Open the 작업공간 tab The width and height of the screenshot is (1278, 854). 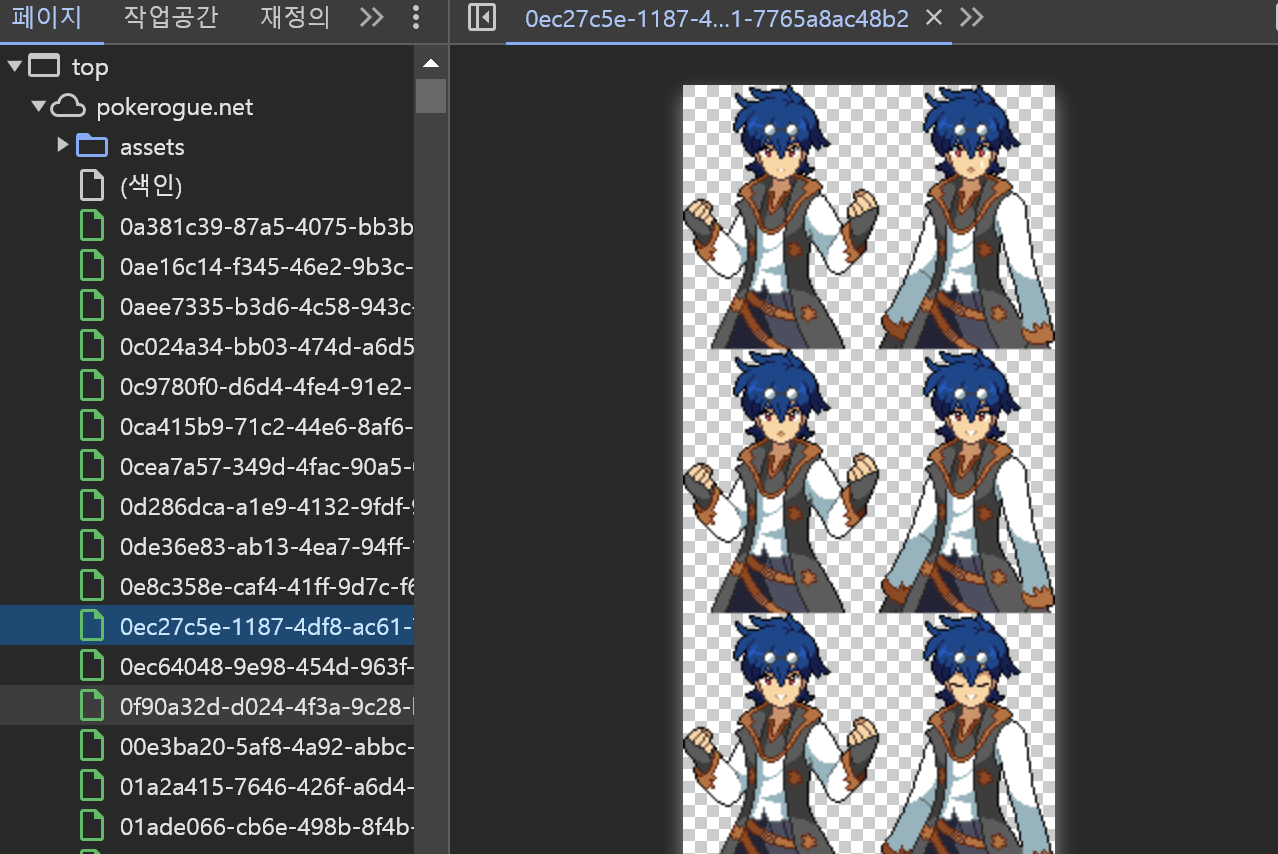click(x=171, y=18)
